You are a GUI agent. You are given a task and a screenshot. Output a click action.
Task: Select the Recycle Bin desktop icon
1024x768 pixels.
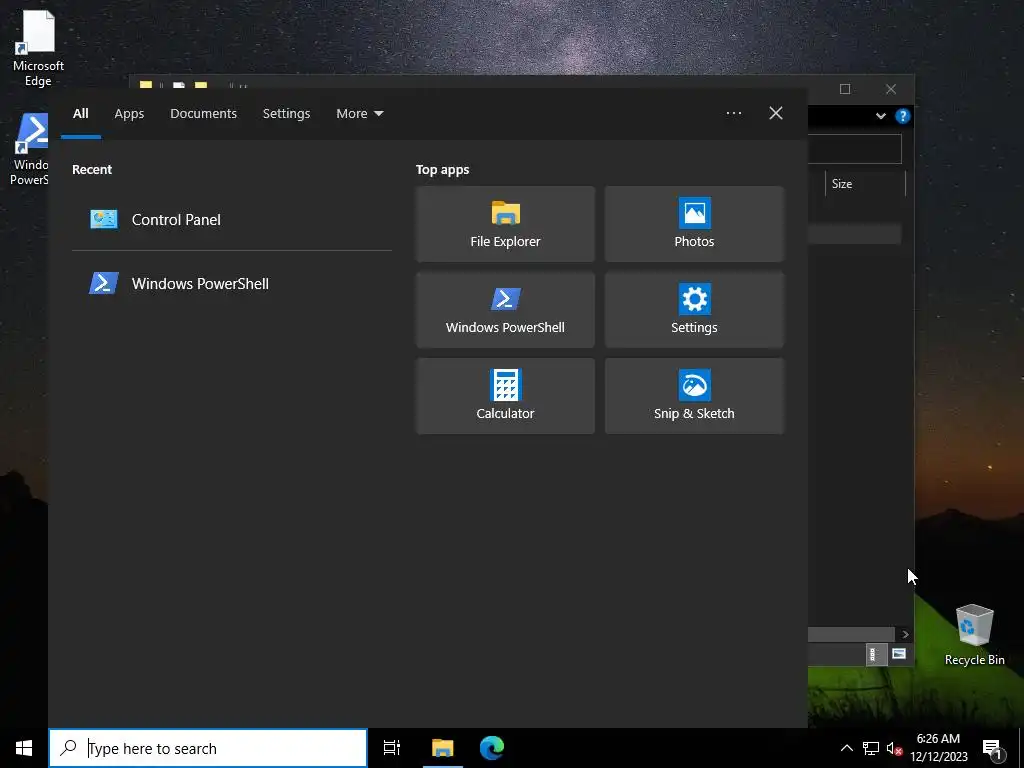[x=974, y=635]
